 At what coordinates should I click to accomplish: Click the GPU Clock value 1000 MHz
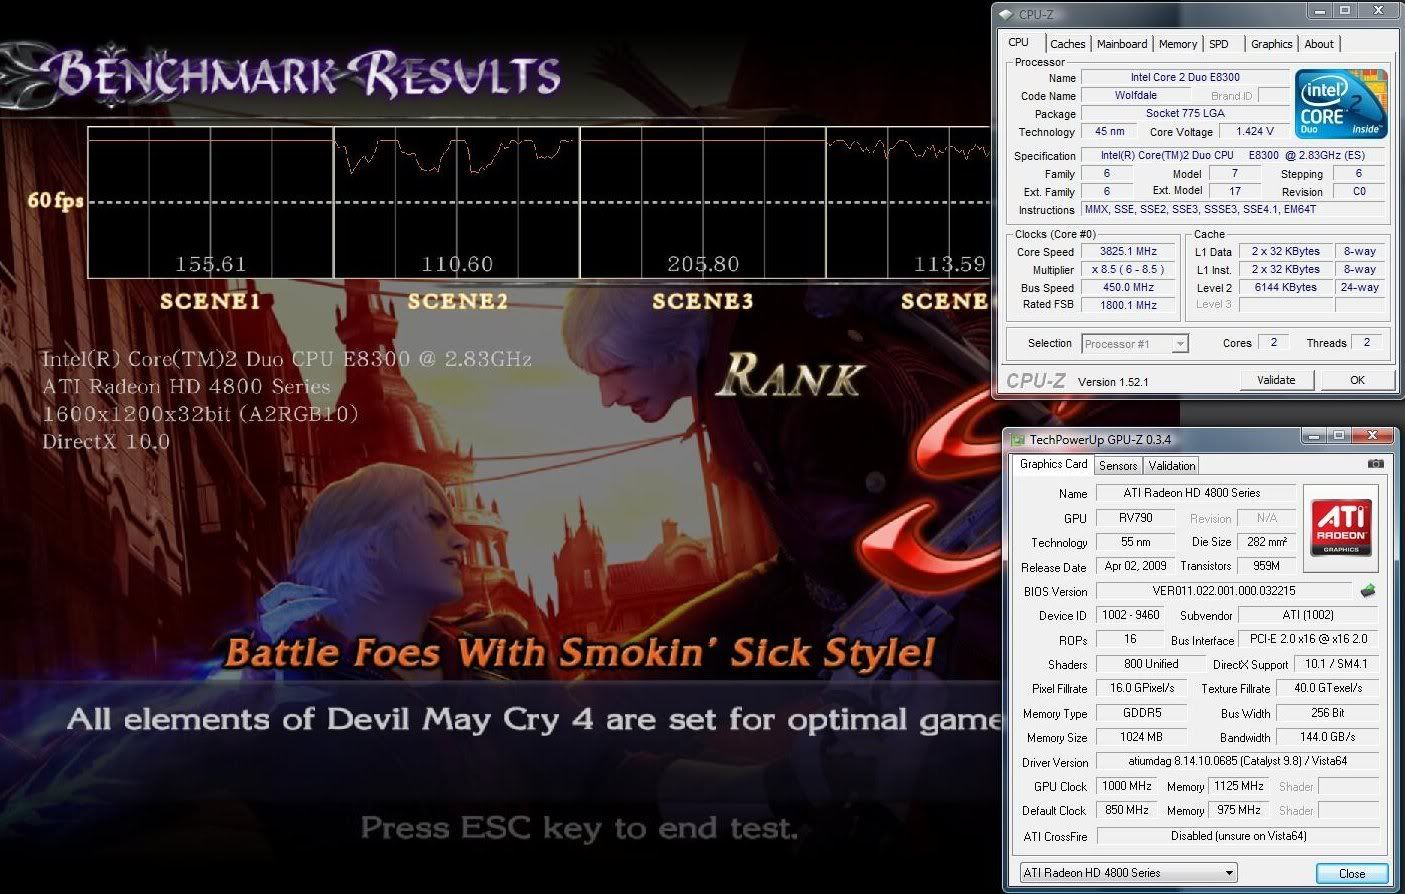coord(1126,786)
